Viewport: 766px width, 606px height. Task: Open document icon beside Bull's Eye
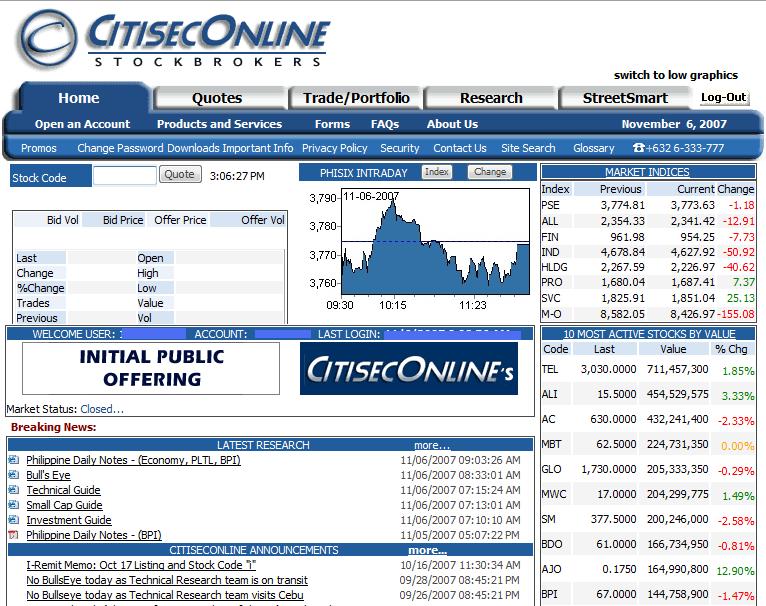pyautogui.click(x=14, y=475)
